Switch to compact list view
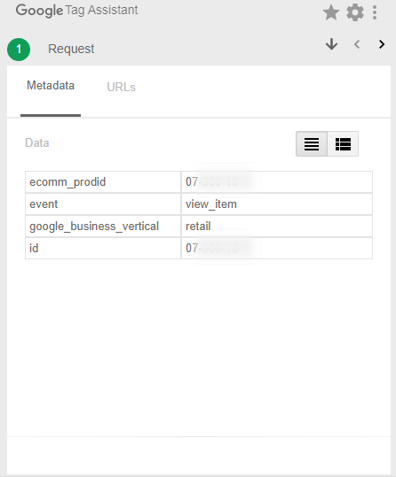The width and height of the screenshot is (396, 477). (x=312, y=144)
